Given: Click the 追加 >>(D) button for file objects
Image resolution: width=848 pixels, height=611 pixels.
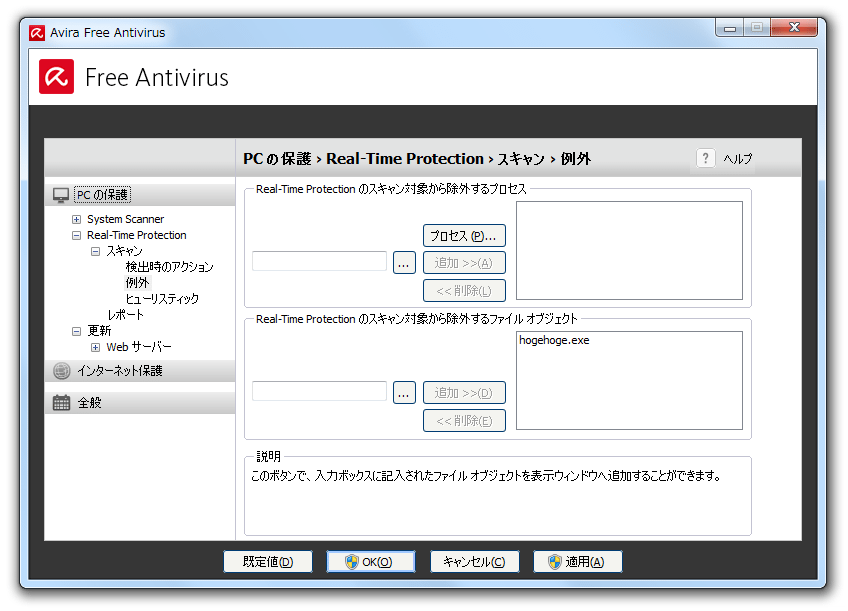Looking at the screenshot, I should [464, 393].
